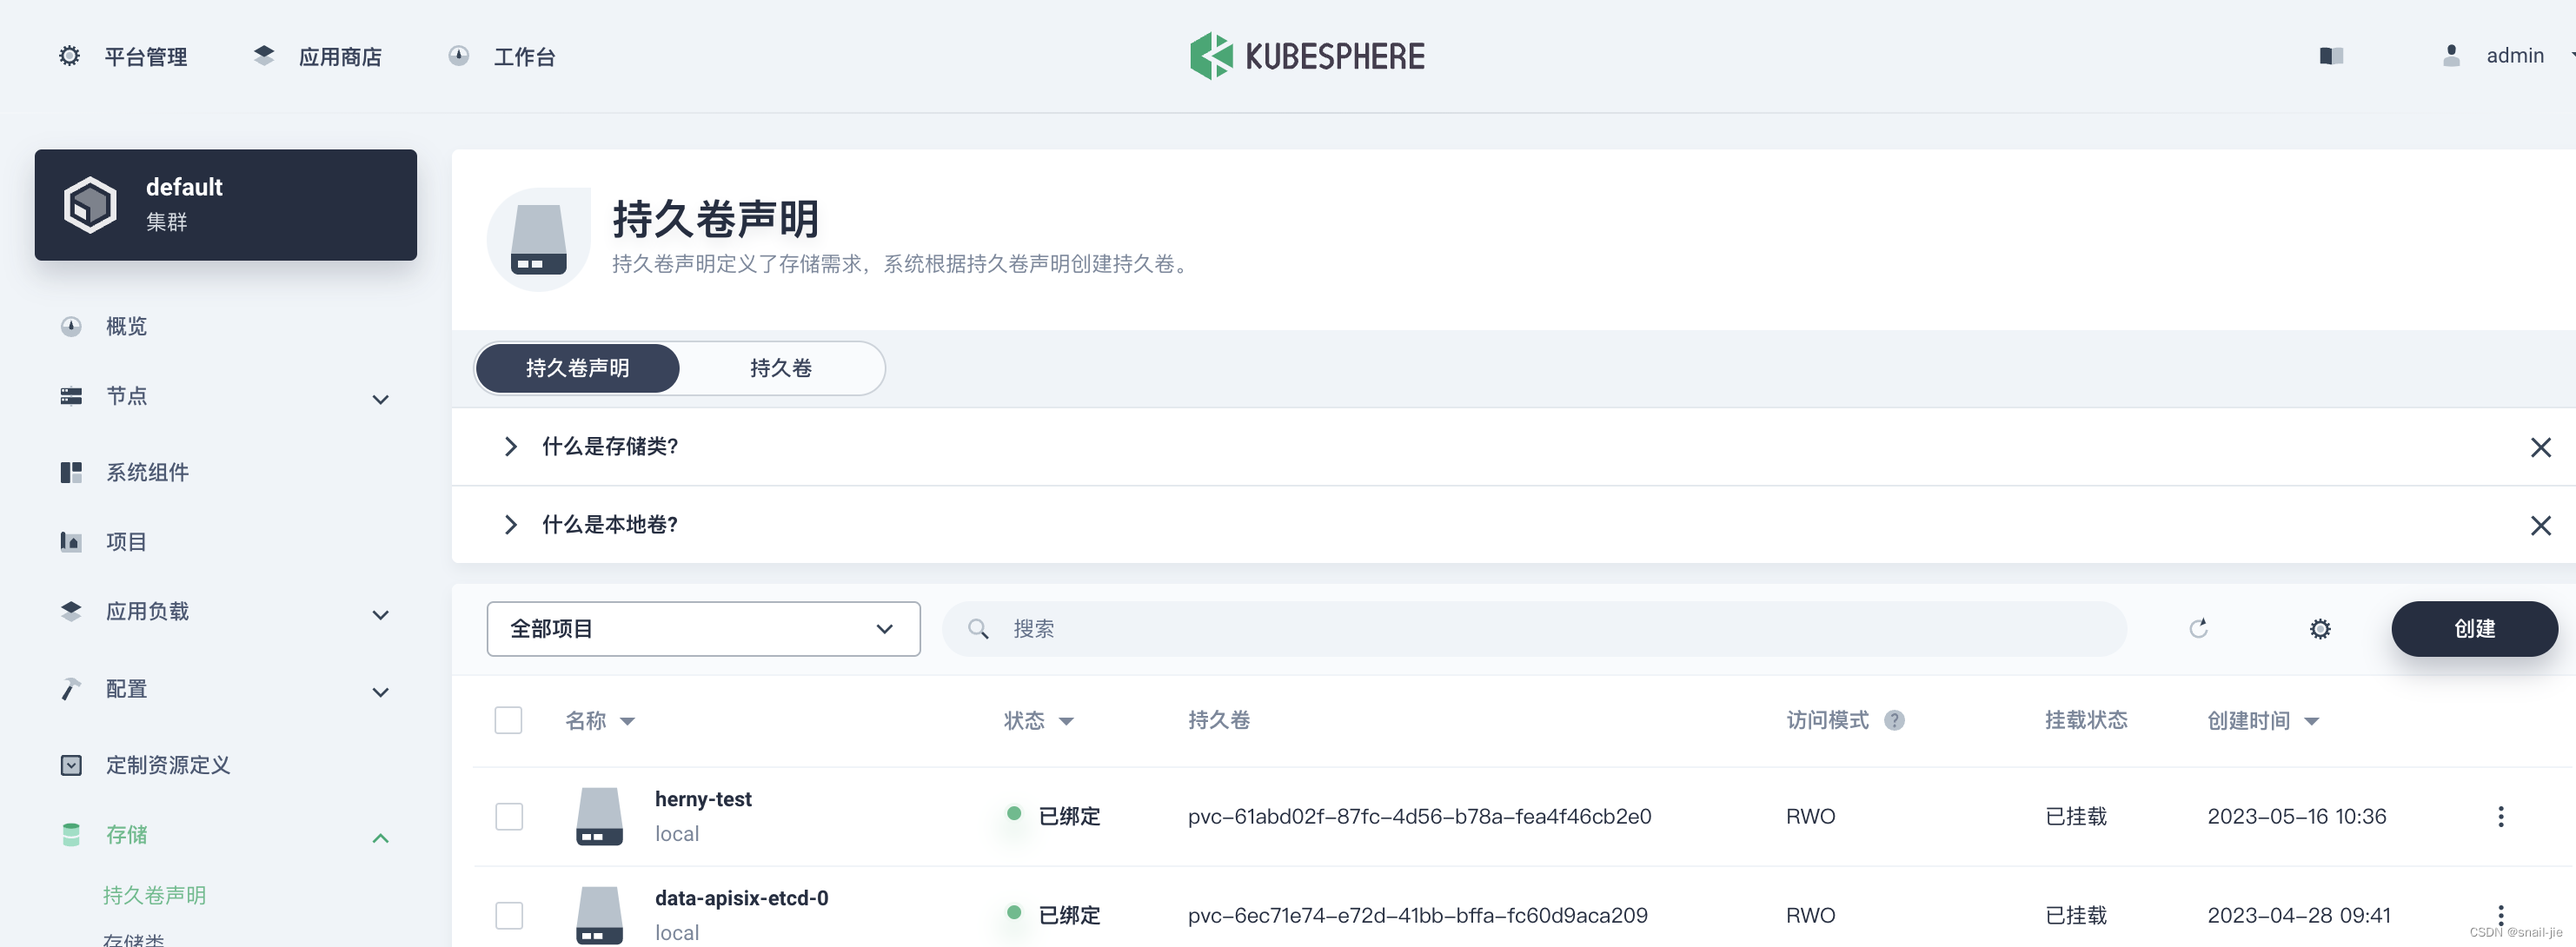Click the admin user avatar icon

click(2451, 56)
